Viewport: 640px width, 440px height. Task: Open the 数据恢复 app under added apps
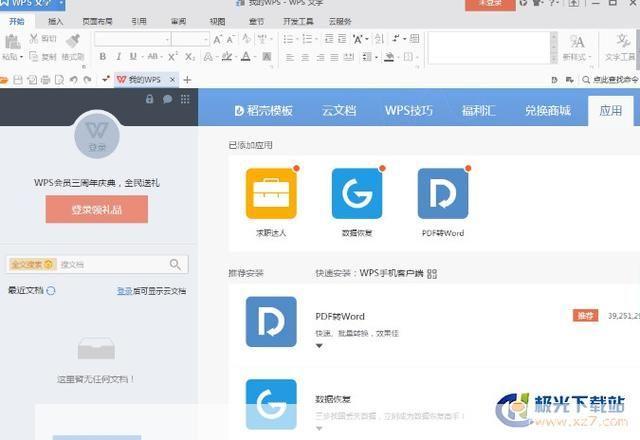point(357,193)
